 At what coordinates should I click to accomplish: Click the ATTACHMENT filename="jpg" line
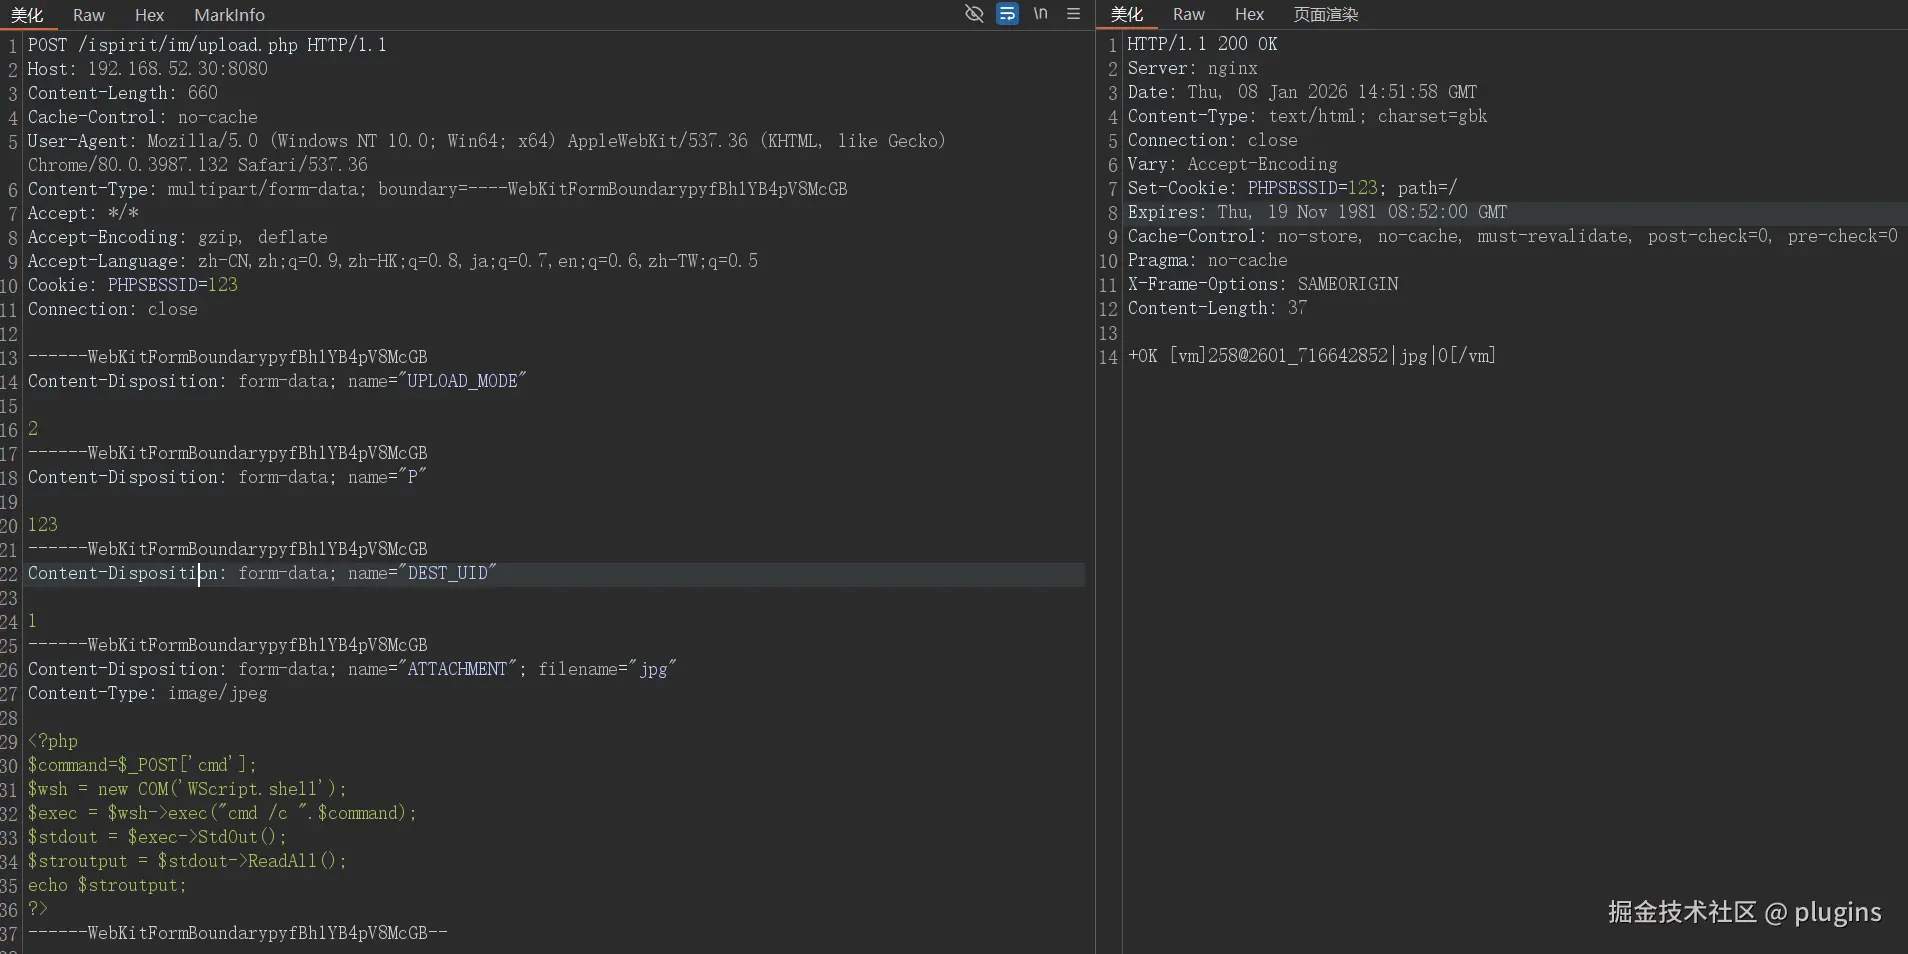point(352,669)
